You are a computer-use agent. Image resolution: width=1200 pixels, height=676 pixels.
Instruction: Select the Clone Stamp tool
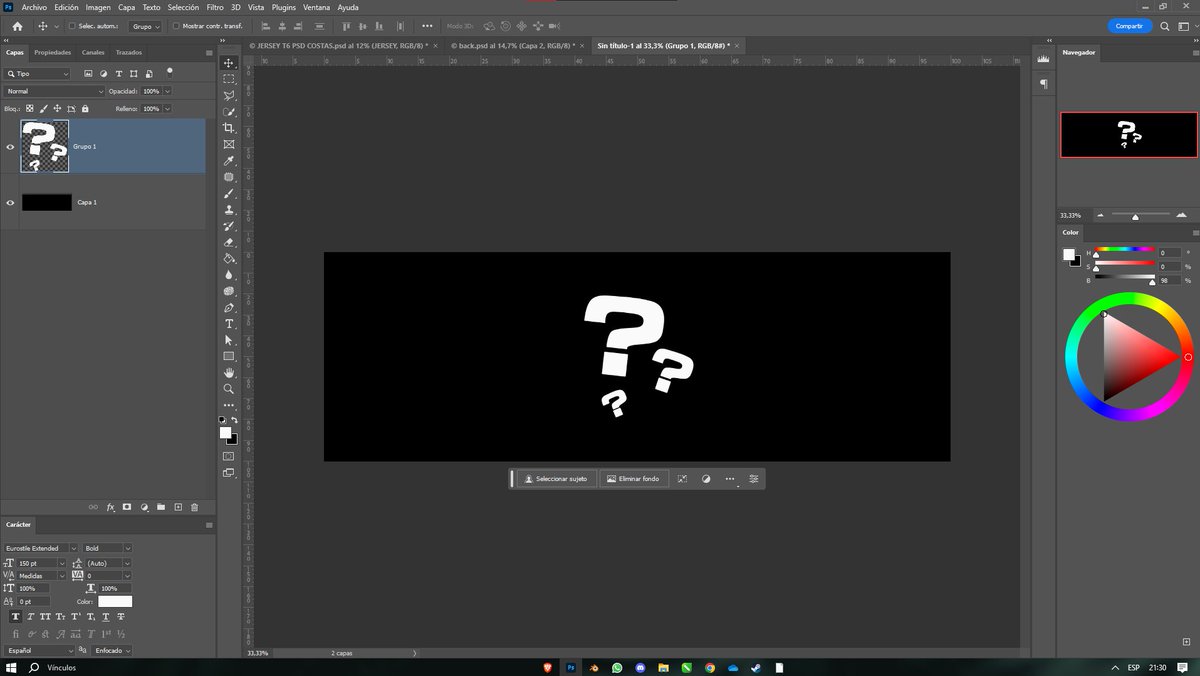229,210
